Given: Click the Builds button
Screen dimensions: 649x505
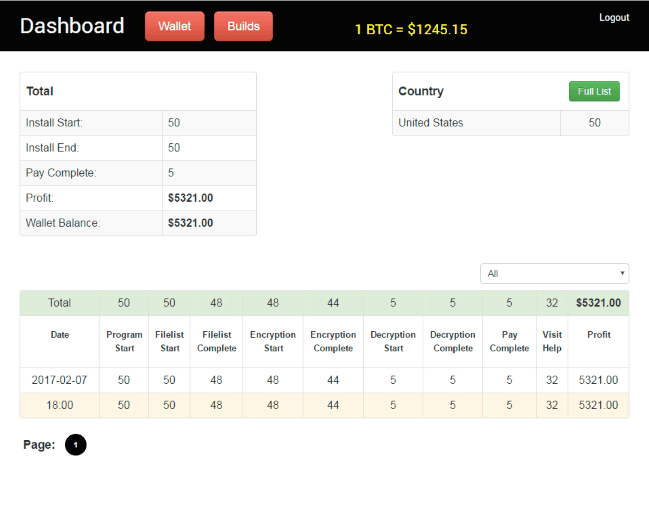Looking at the screenshot, I should pyautogui.click(x=243, y=26).
